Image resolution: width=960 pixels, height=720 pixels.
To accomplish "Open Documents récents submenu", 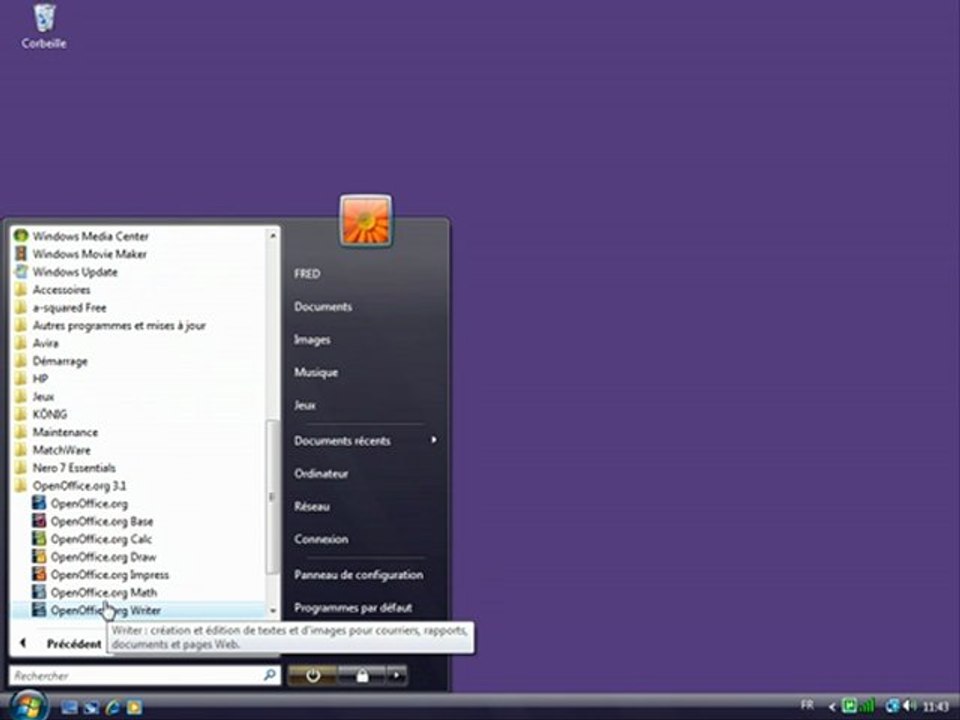I will [x=365, y=441].
